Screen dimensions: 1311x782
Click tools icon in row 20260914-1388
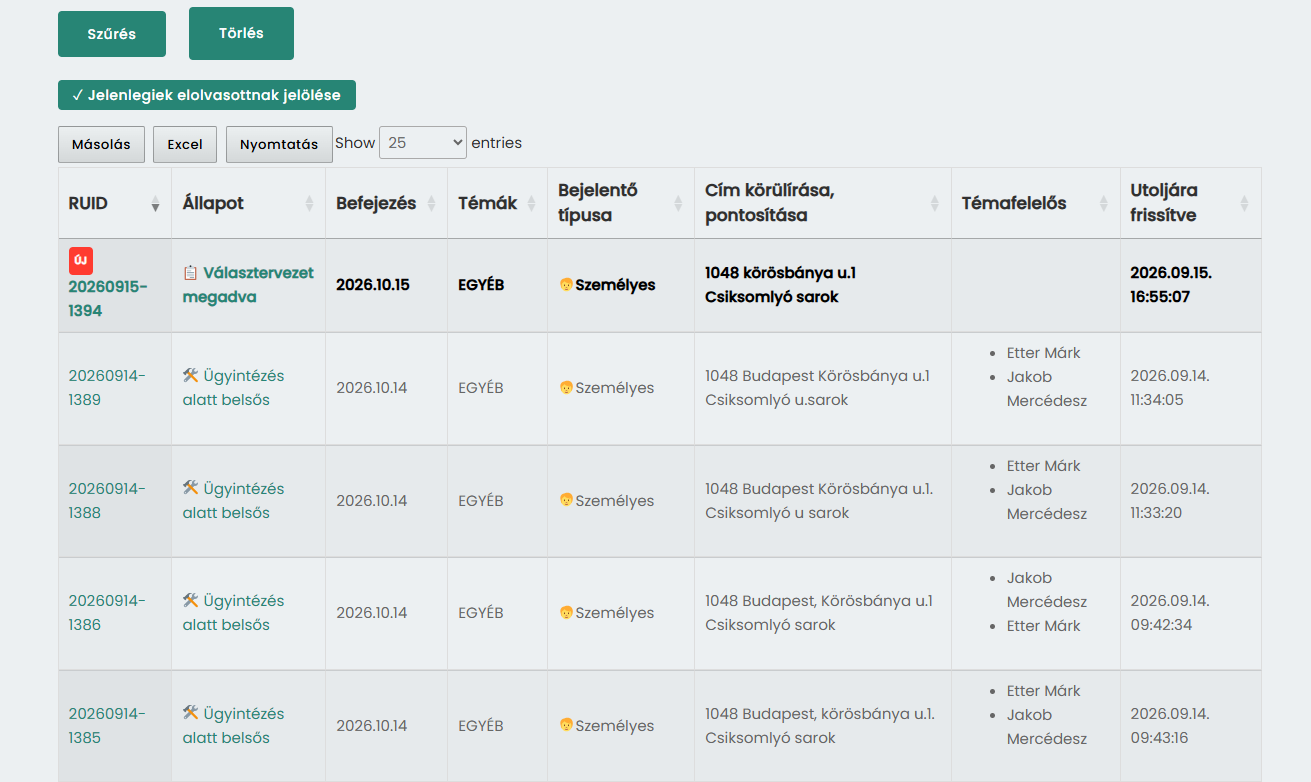pyautogui.click(x=191, y=488)
